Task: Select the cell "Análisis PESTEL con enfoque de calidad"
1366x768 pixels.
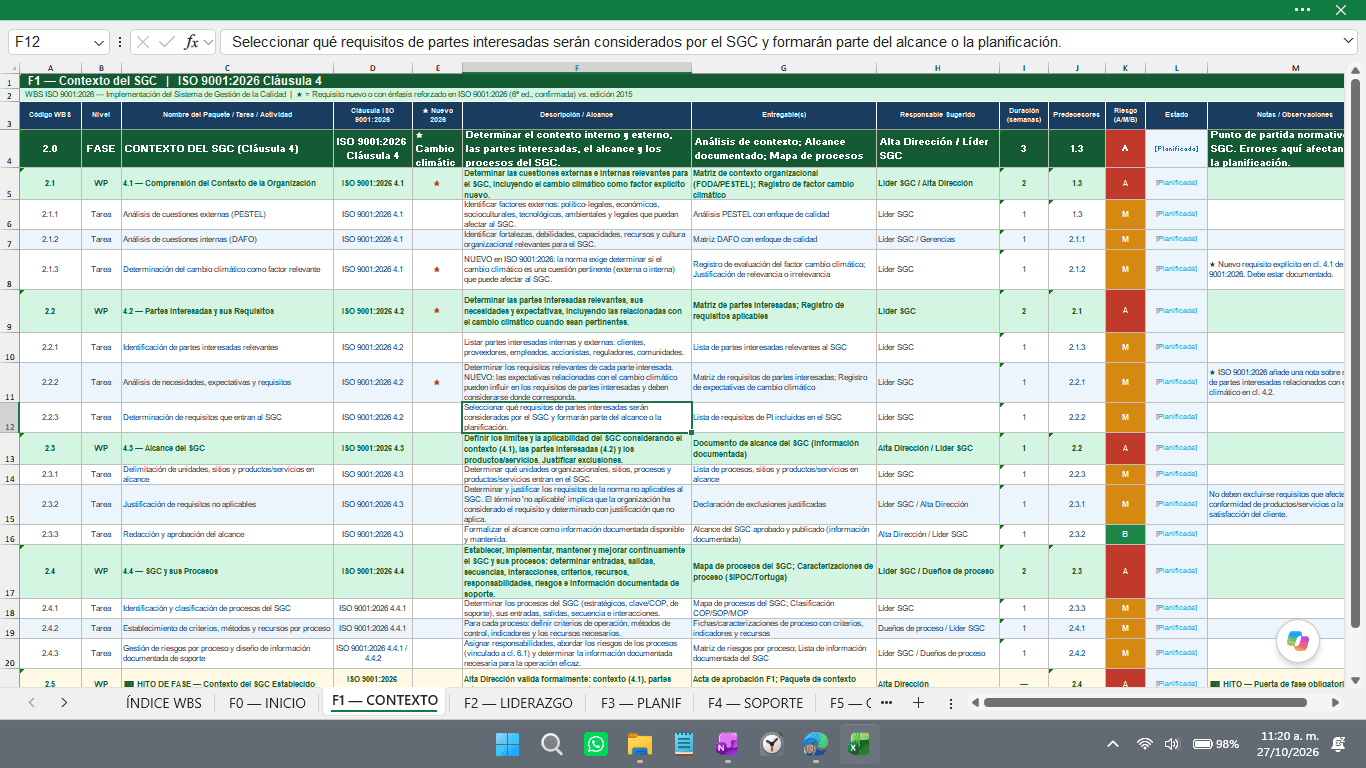Action: 784,215
